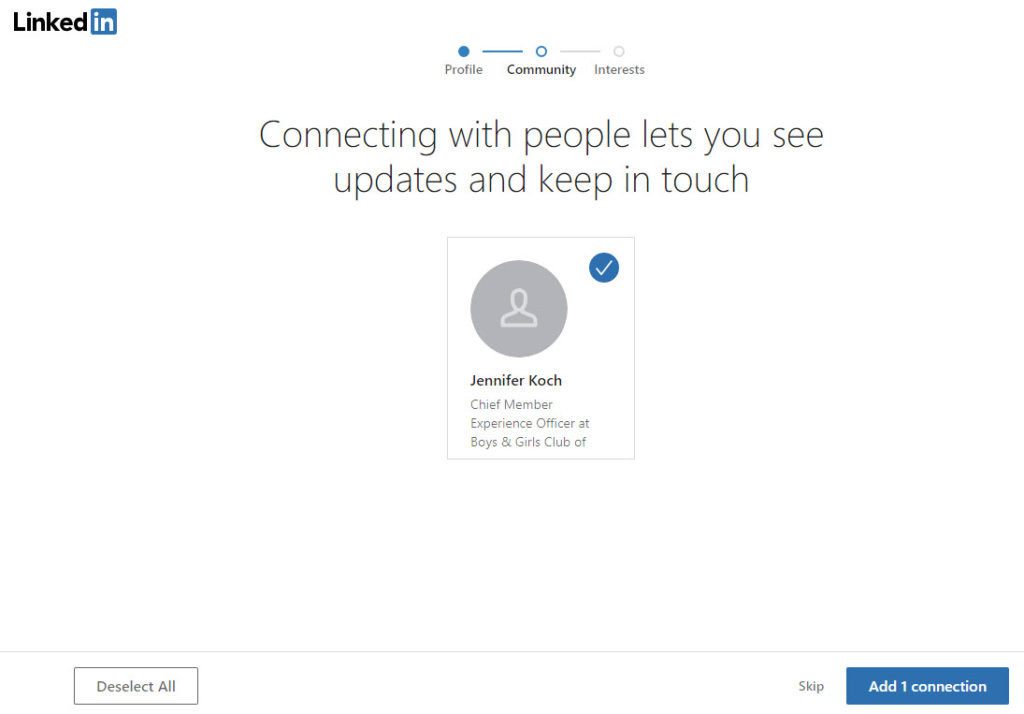Go to the Profile step
The image size is (1024, 714).
coord(463,69)
